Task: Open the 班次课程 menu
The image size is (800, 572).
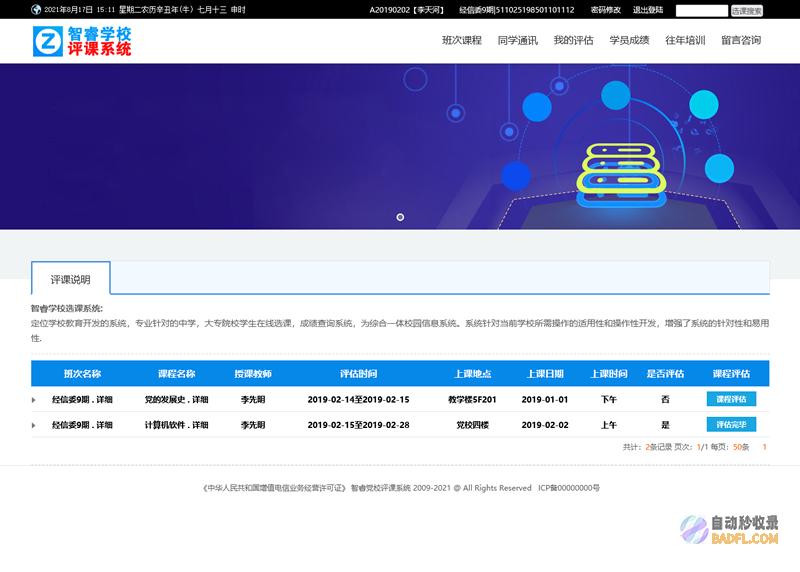Action: 462,40
